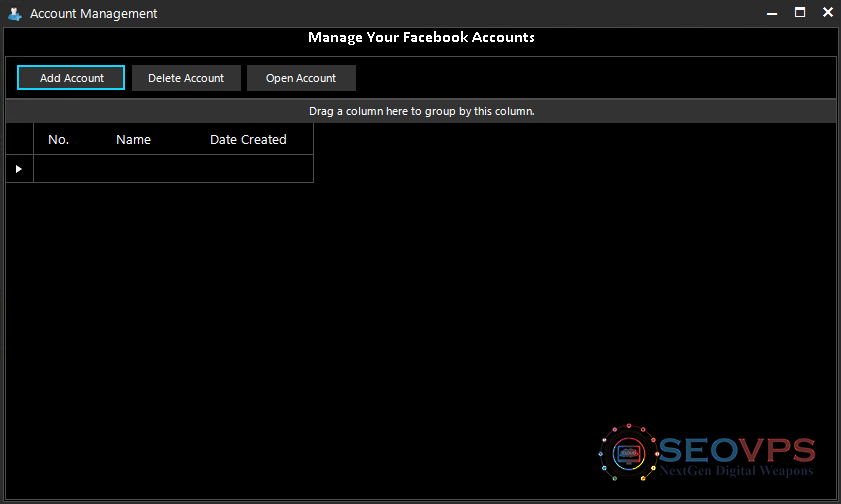Screen dimensions: 841x504
Task: Click the Delete Account button
Action: [186, 78]
